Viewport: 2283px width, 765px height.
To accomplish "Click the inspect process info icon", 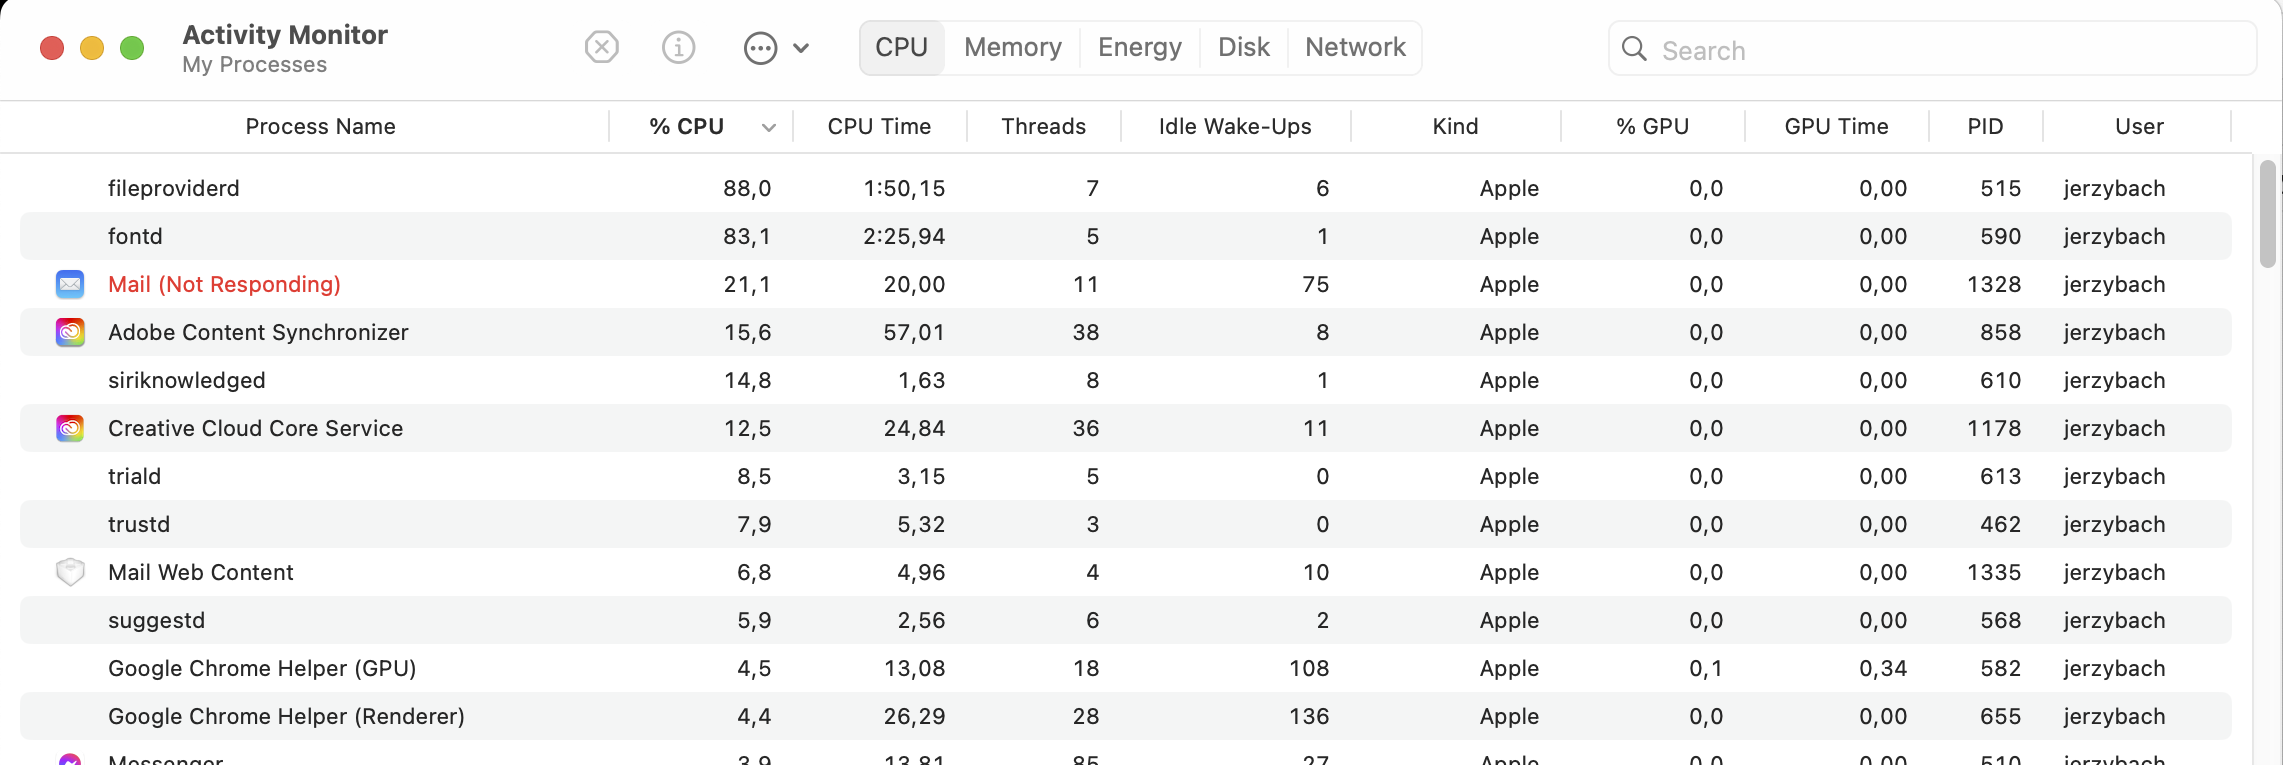I will (678, 47).
